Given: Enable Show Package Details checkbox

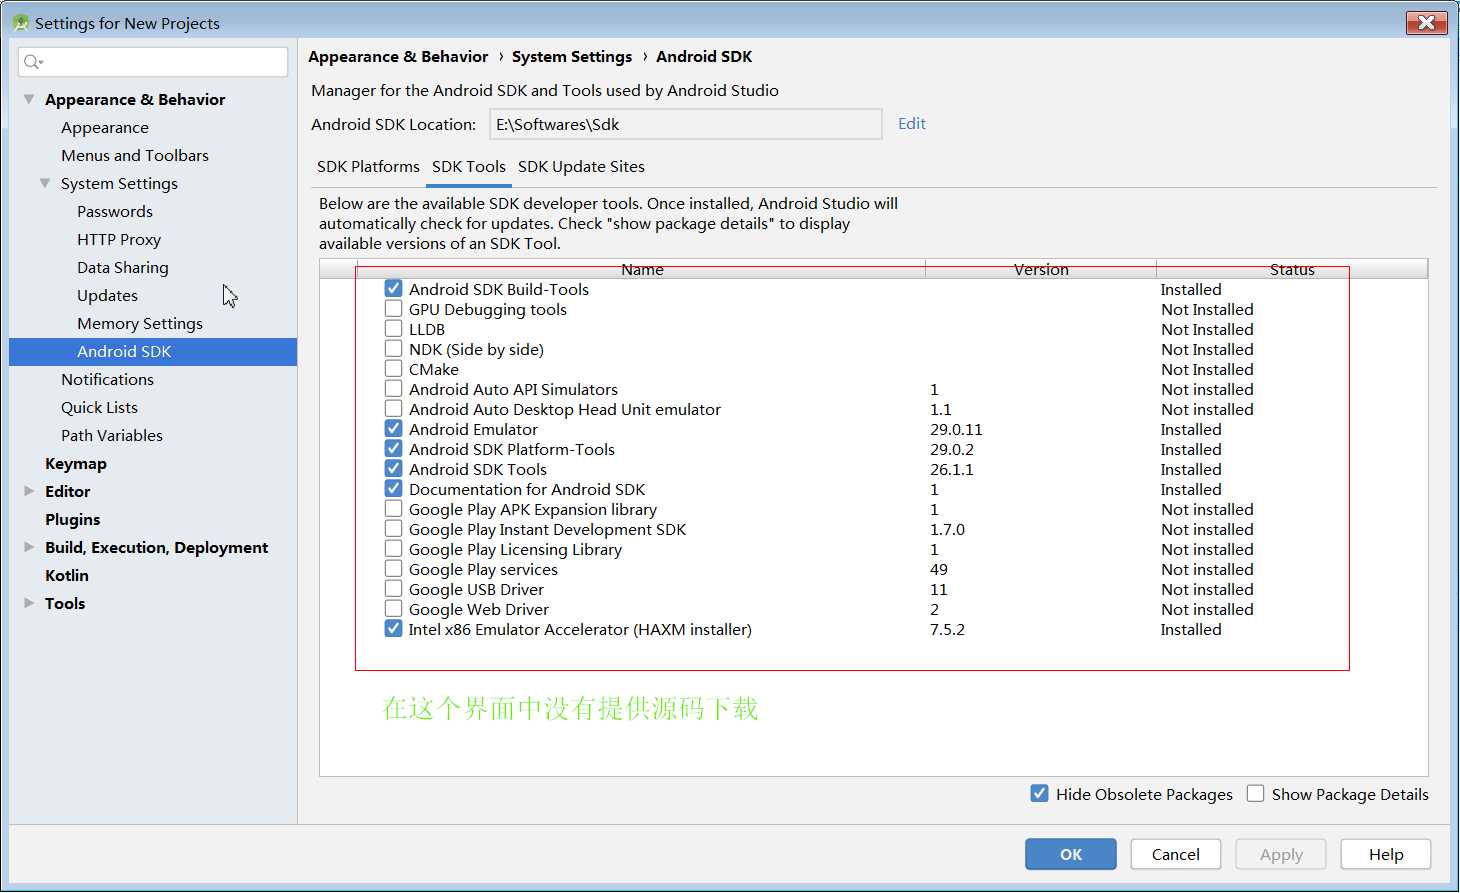Looking at the screenshot, I should pyautogui.click(x=1256, y=793).
